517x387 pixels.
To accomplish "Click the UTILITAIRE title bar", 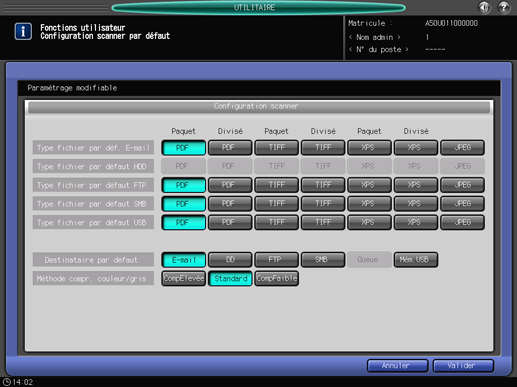I will (258, 7).
